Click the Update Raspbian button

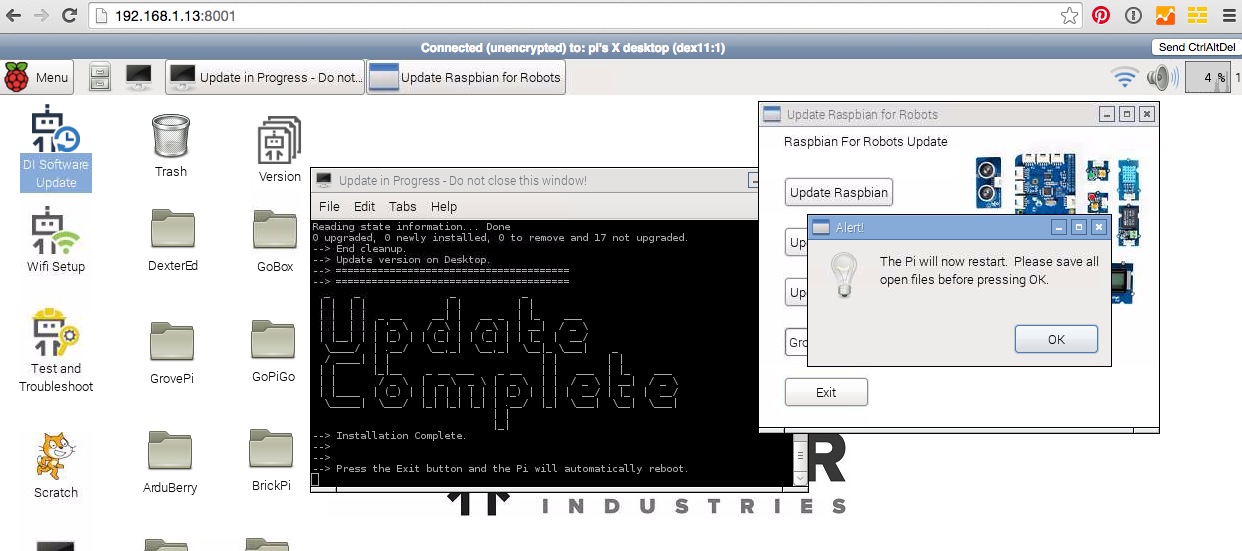click(x=838, y=192)
